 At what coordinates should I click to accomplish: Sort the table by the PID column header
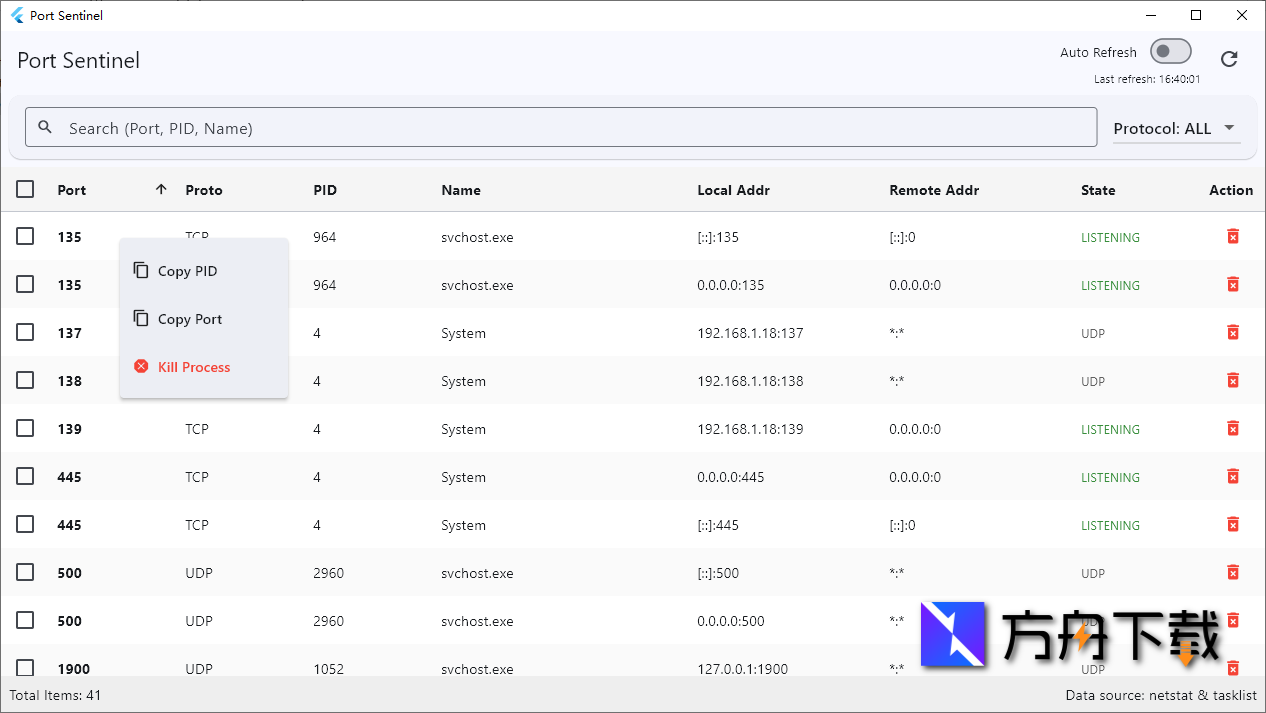(x=325, y=190)
